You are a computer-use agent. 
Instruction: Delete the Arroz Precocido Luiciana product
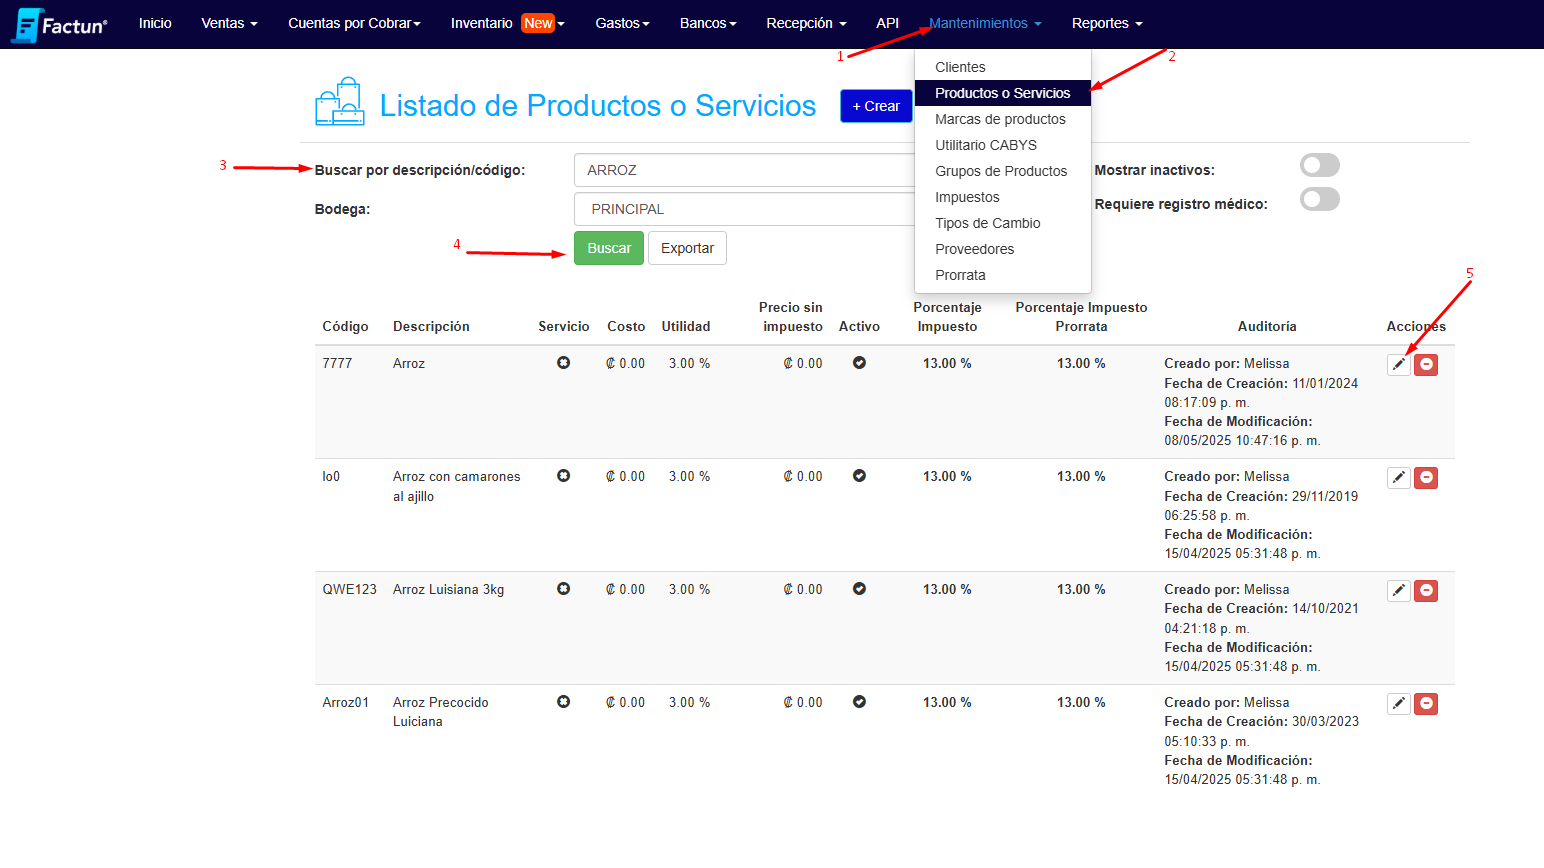click(1426, 704)
